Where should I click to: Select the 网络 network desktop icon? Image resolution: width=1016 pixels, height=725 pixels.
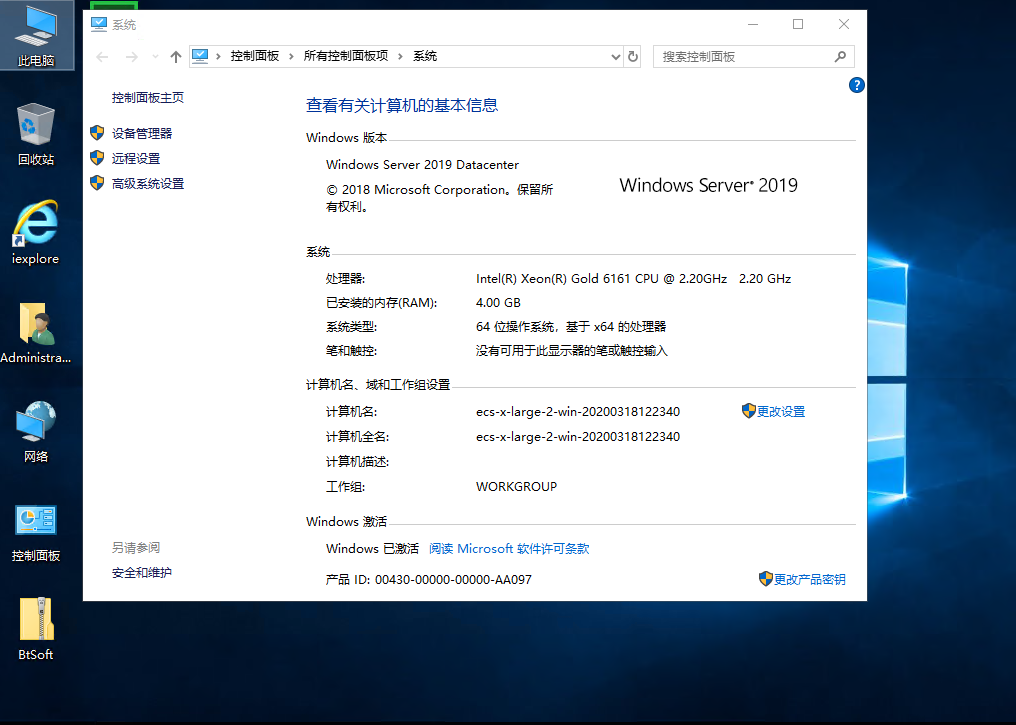click(36, 431)
